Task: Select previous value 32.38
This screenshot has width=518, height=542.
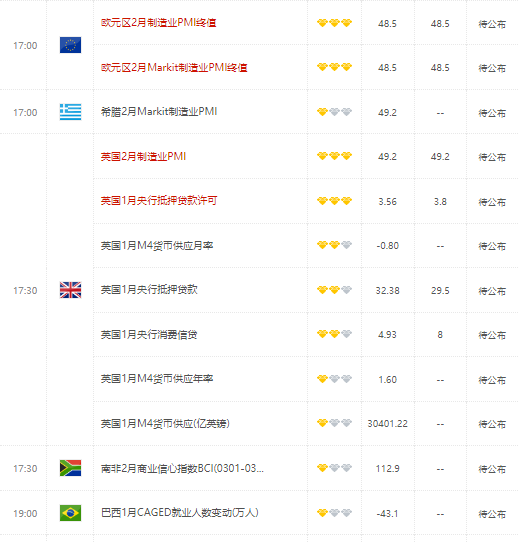Action: pos(387,291)
